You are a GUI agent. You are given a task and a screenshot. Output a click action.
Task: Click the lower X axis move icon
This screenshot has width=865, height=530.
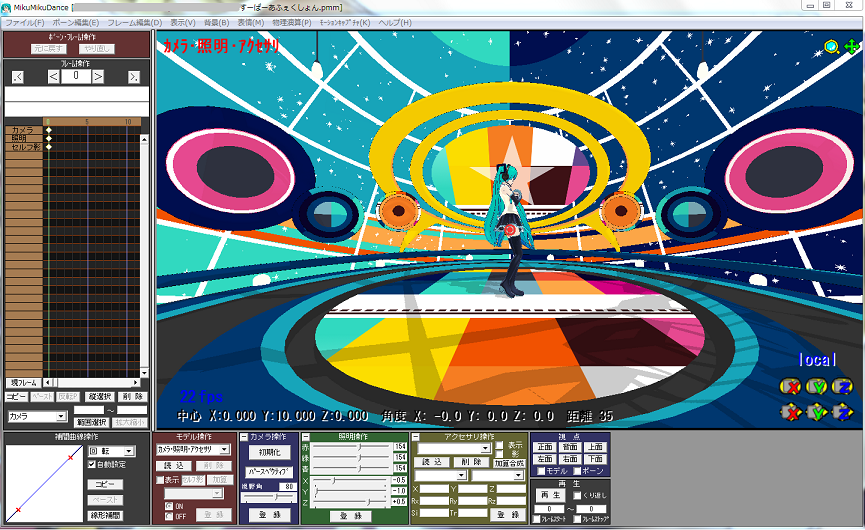click(x=790, y=412)
